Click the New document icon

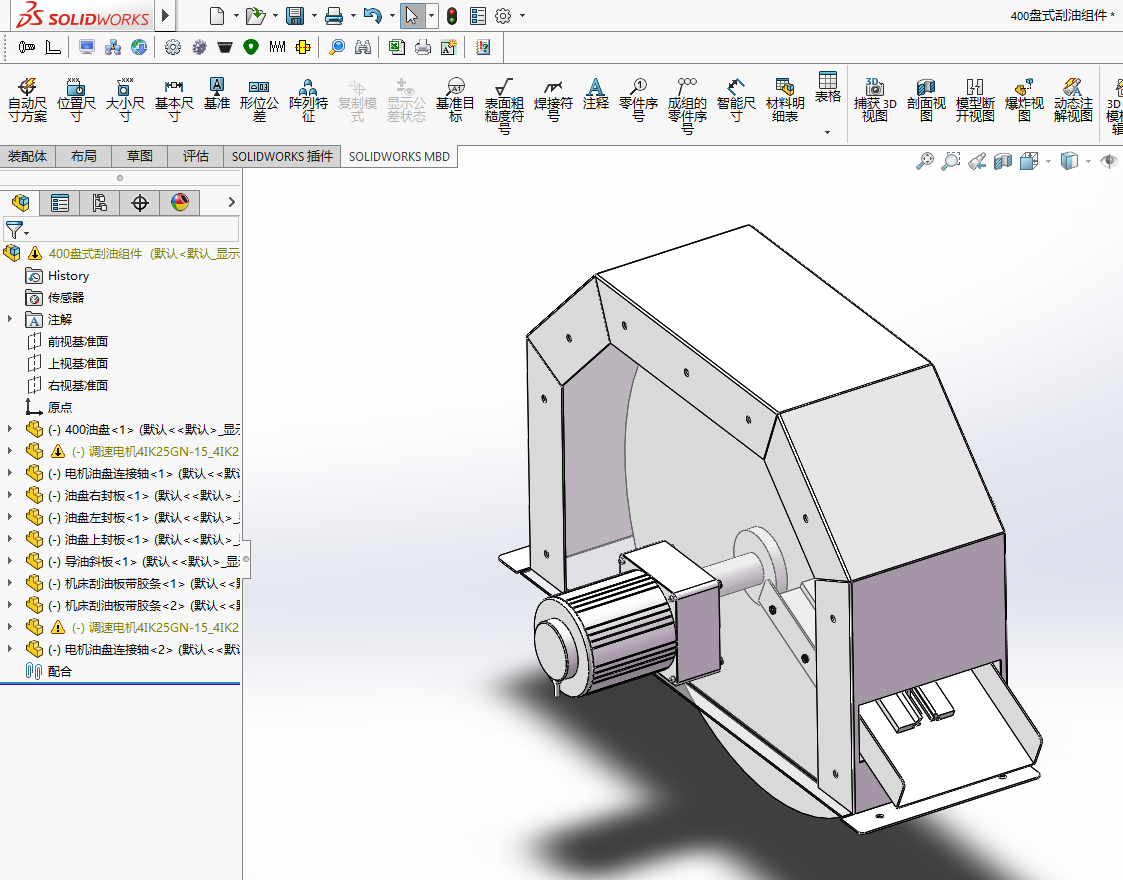(x=217, y=16)
